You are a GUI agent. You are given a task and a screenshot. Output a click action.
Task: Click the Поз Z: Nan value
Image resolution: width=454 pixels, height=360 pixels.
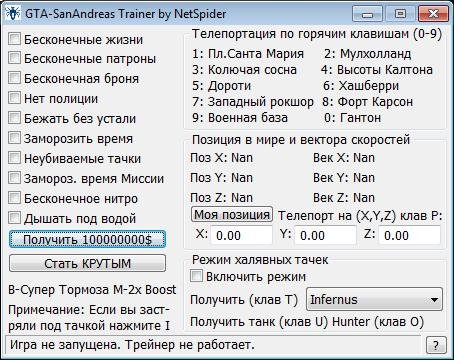[221, 198]
